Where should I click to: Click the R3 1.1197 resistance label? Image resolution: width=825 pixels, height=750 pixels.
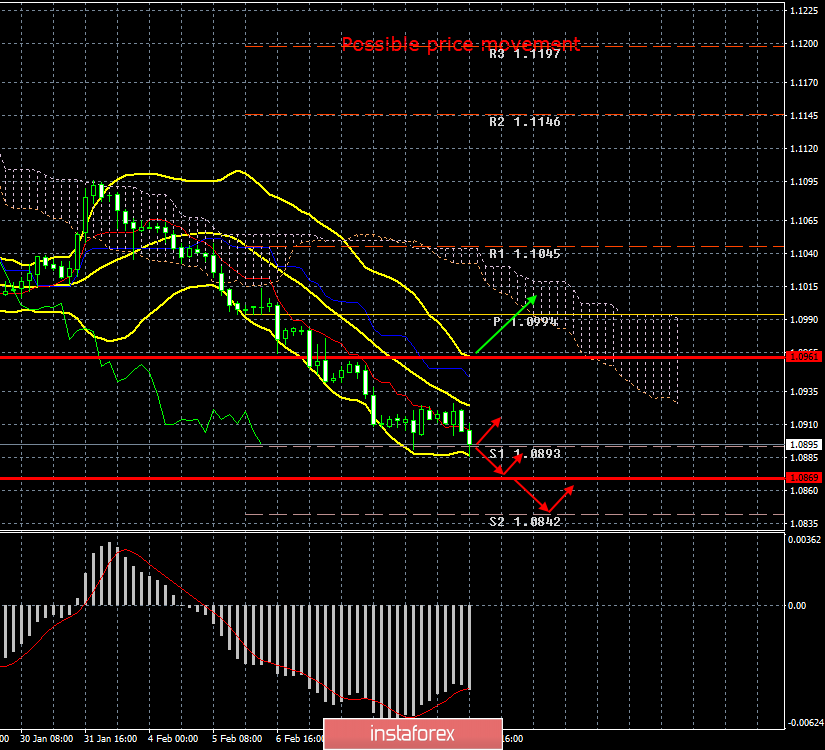click(x=525, y=54)
